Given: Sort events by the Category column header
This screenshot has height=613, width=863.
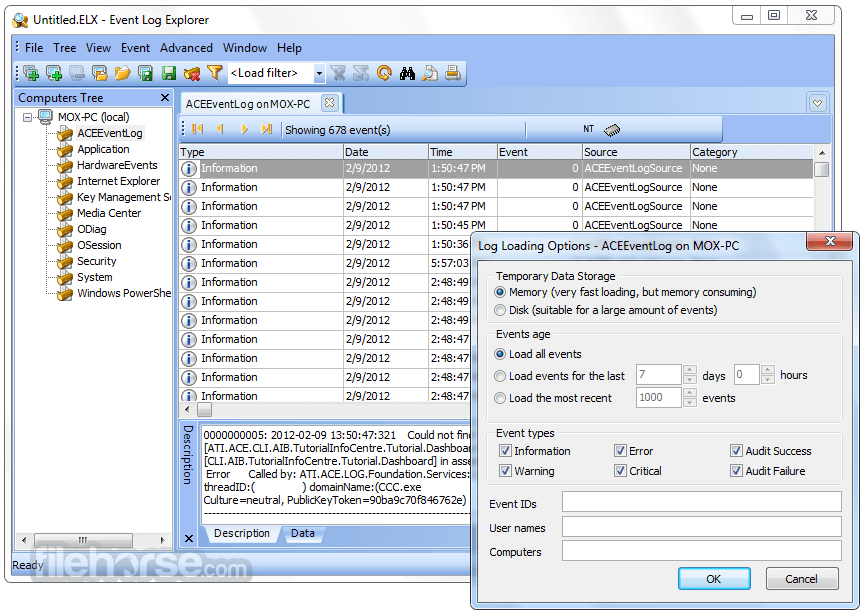Looking at the screenshot, I should pos(751,152).
